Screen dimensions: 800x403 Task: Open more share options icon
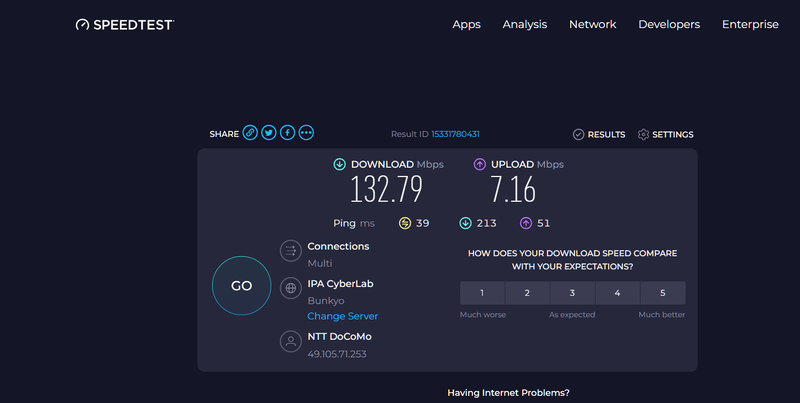pos(306,133)
